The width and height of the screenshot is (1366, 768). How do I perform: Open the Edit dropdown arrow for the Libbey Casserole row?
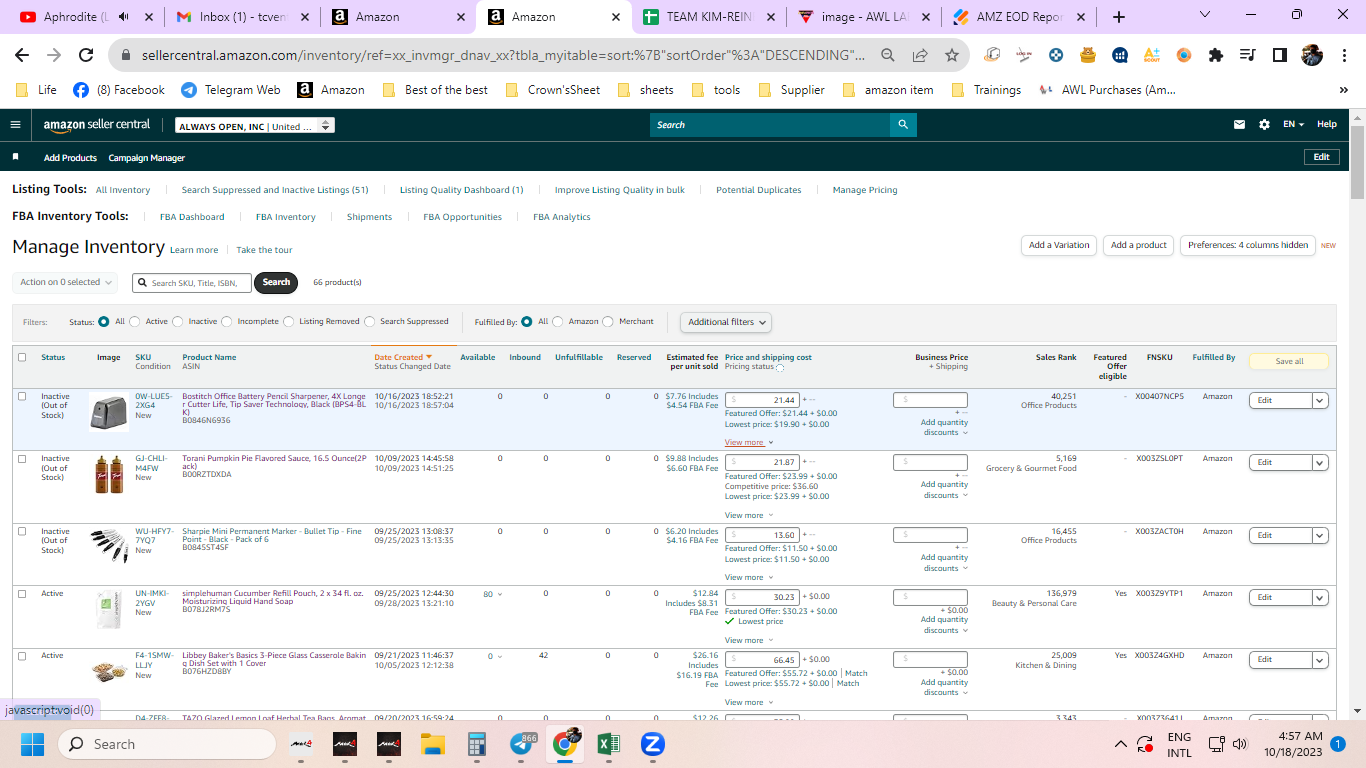1320,659
